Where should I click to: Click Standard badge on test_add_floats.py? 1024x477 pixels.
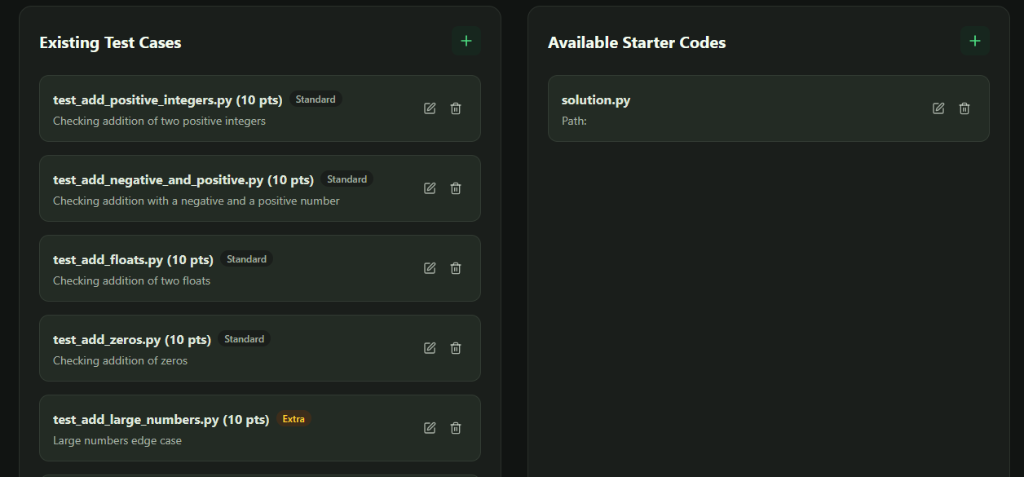coord(246,259)
